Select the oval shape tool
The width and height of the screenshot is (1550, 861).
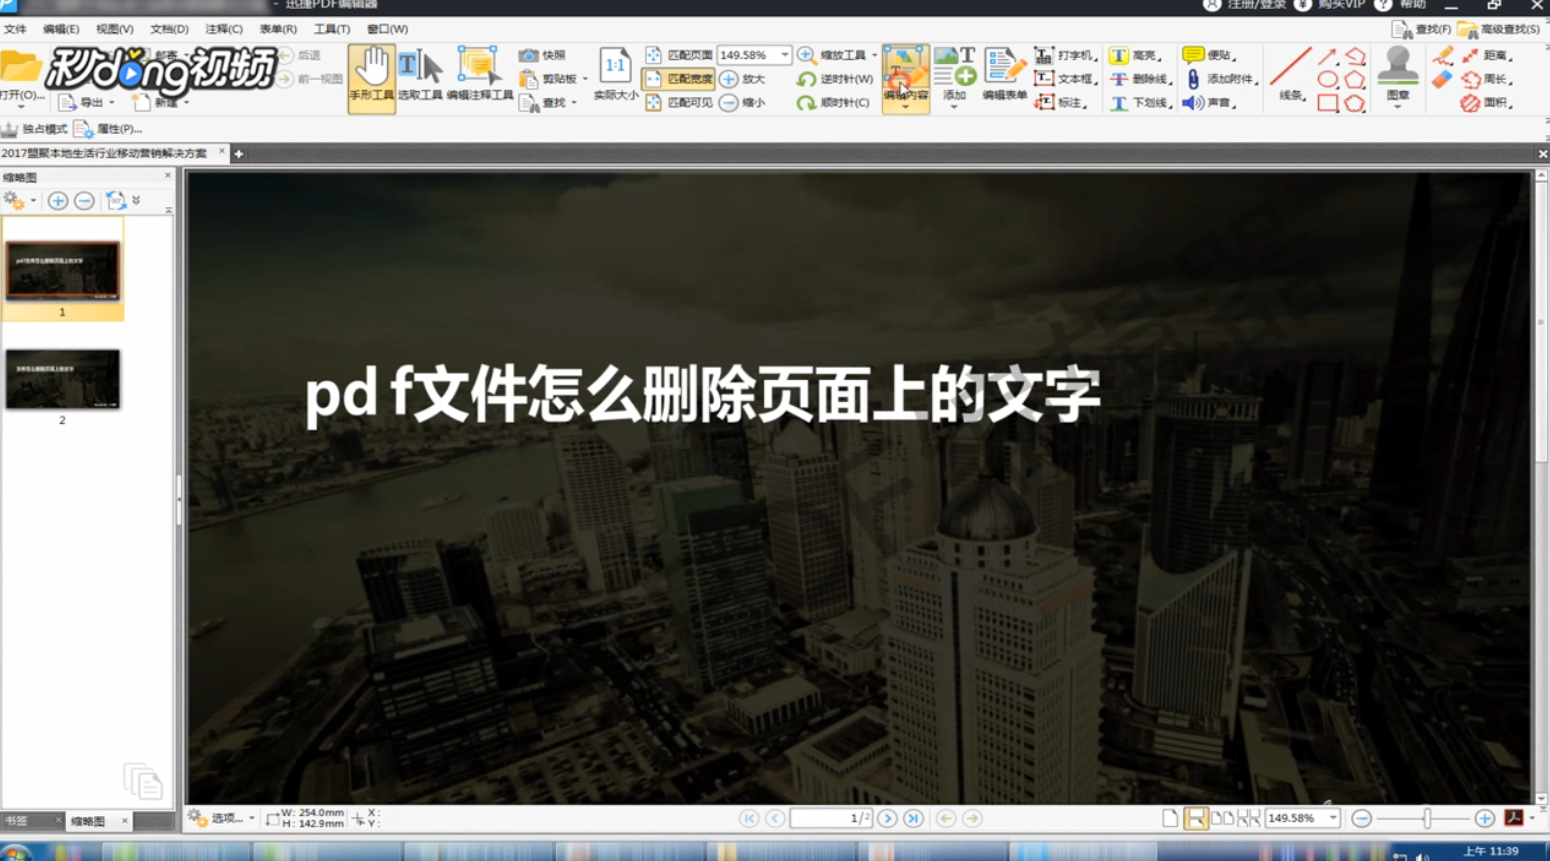coord(1327,79)
